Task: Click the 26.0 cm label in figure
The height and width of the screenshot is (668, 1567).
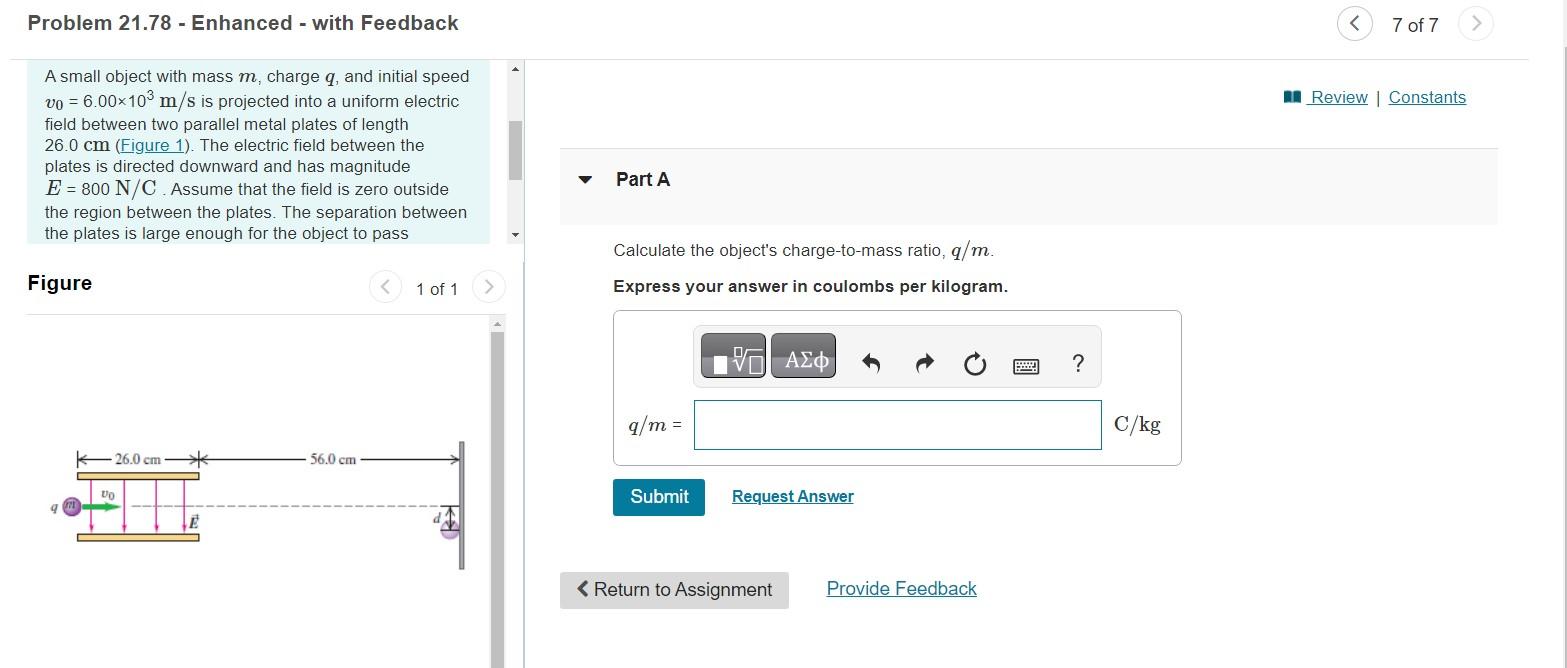Action: point(138,459)
